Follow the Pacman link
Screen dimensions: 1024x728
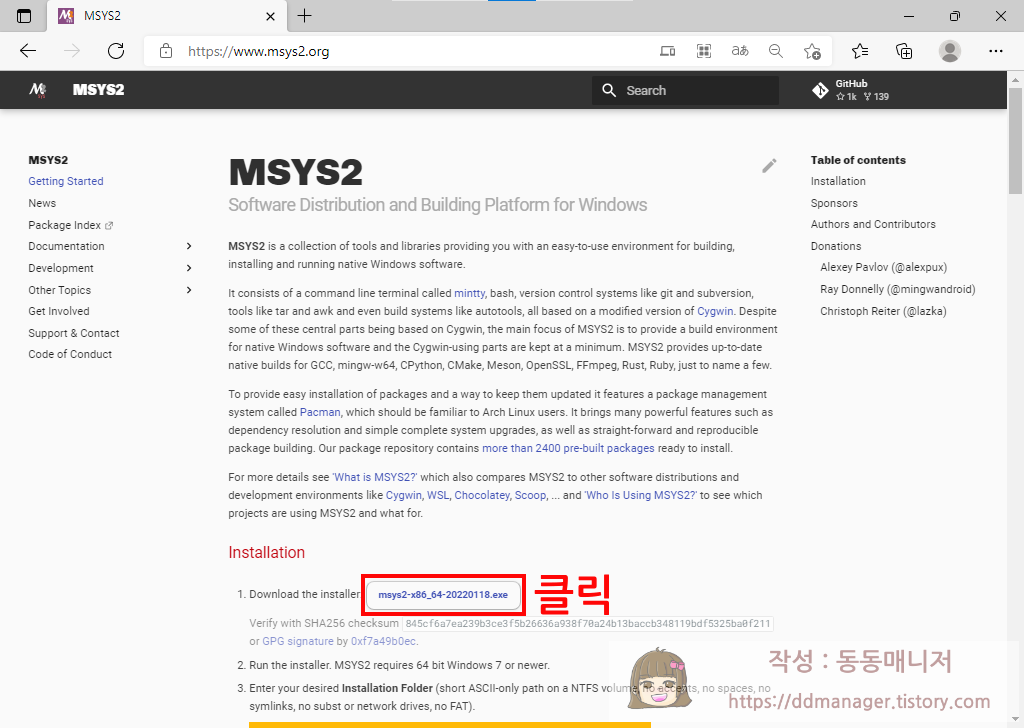click(320, 412)
